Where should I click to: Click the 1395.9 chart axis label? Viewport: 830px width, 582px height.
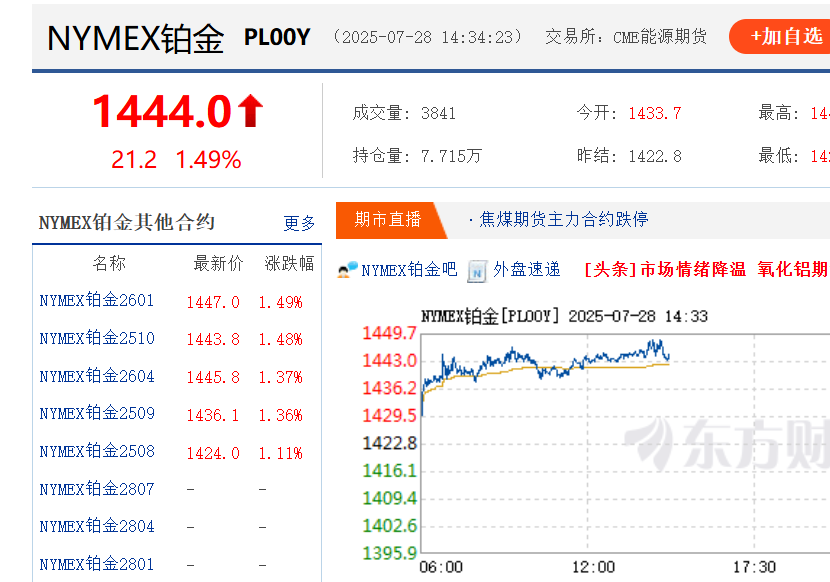pyautogui.click(x=389, y=553)
